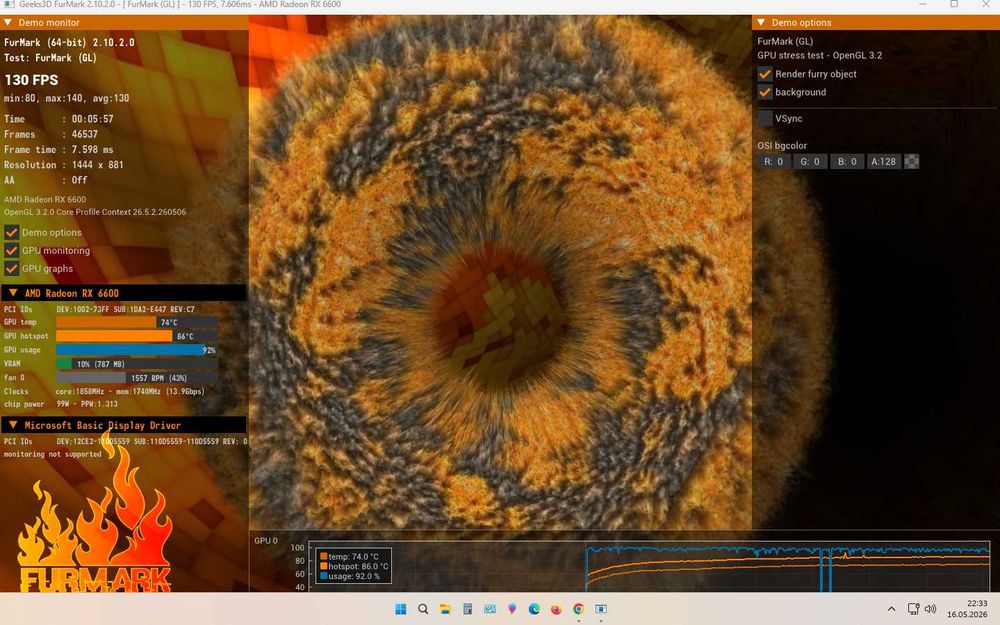This screenshot has height=625, width=1000.
Task: Show hidden system tray icons
Action: pos(891,609)
